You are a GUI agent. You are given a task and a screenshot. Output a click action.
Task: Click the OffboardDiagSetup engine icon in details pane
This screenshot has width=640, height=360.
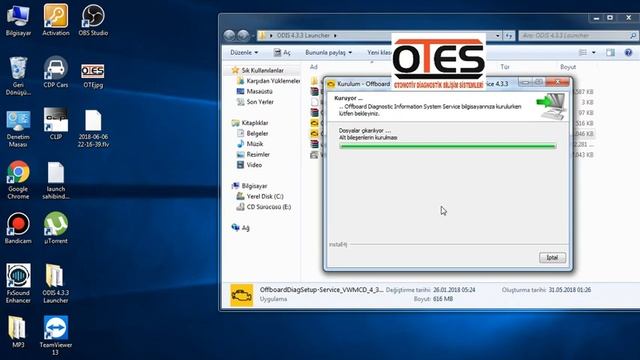242,295
